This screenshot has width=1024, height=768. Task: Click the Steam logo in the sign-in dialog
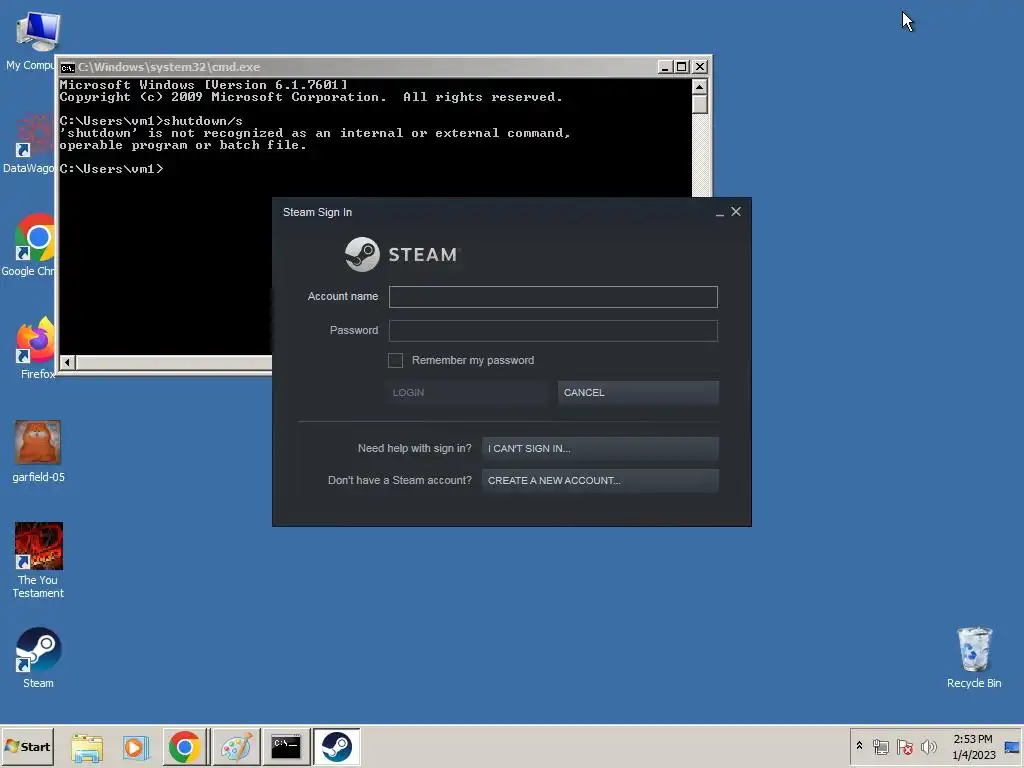point(403,254)
